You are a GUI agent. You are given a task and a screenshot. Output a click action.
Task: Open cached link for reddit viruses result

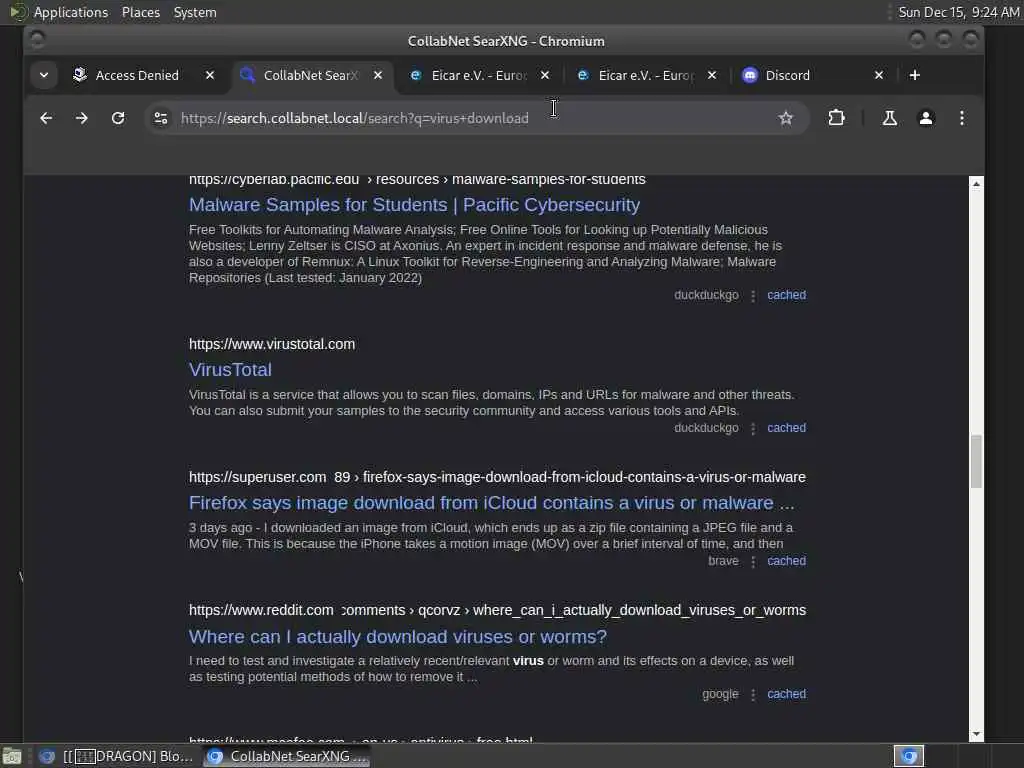pyautogui.click(x=786, y=694)
